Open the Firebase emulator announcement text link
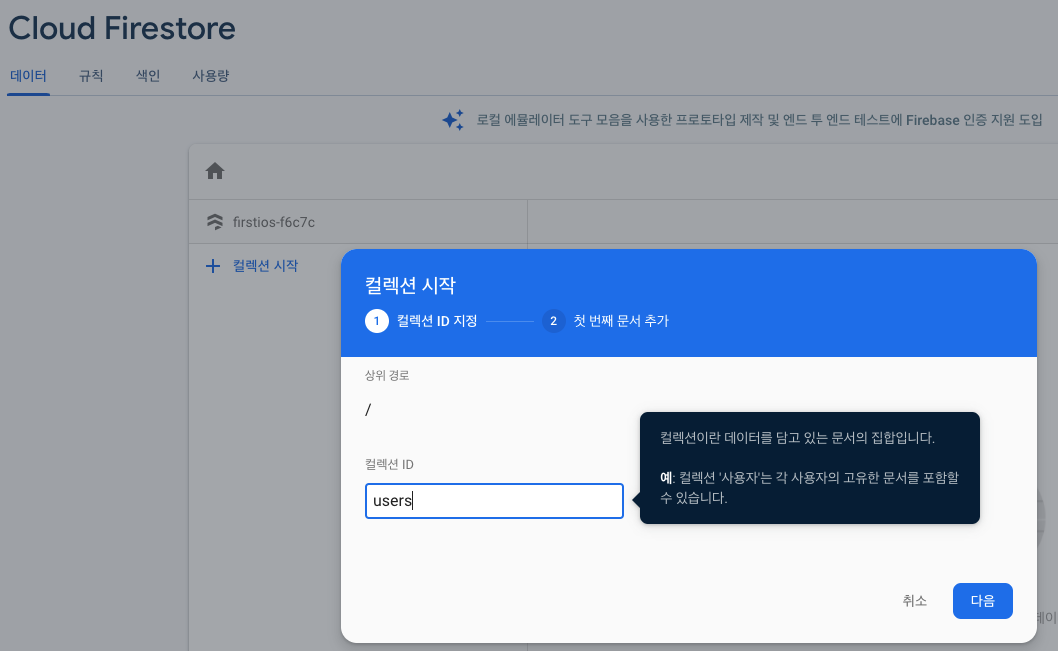Screen dimensions: 1058x651 [x=759, y=120]
